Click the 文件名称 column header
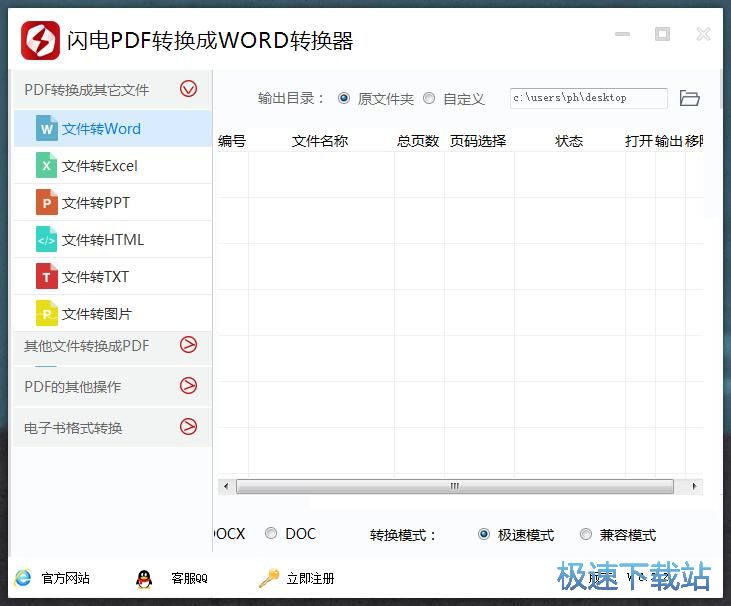Viewport: 731px width, 606px height. coord(320,141)
